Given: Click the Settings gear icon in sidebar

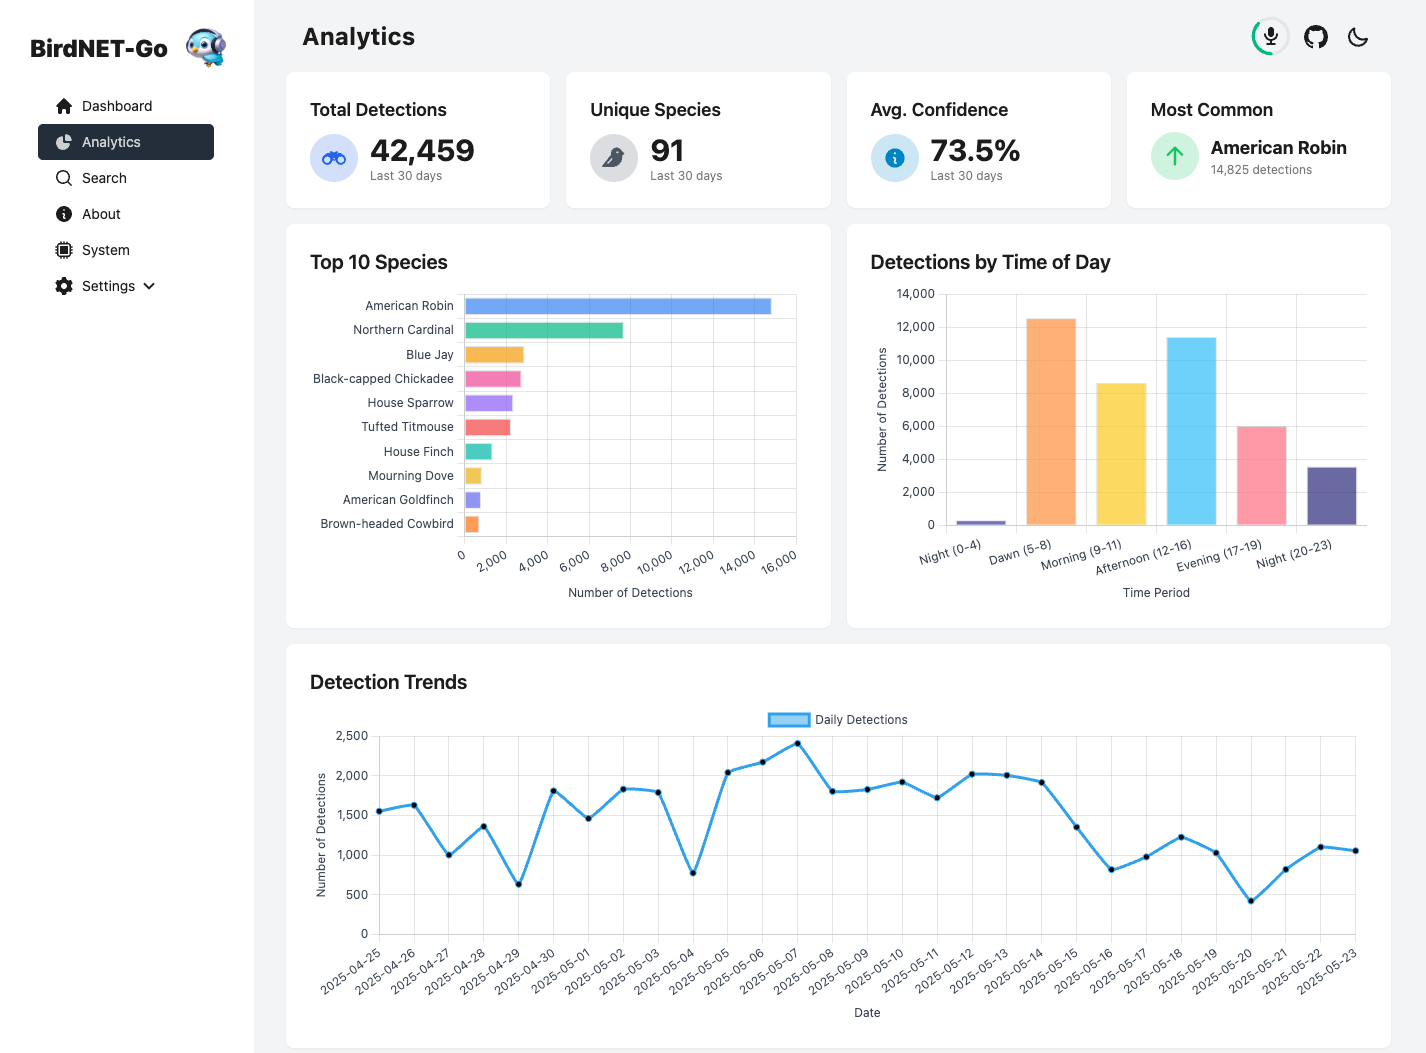Looking at the screenshot, I should 64,286.
